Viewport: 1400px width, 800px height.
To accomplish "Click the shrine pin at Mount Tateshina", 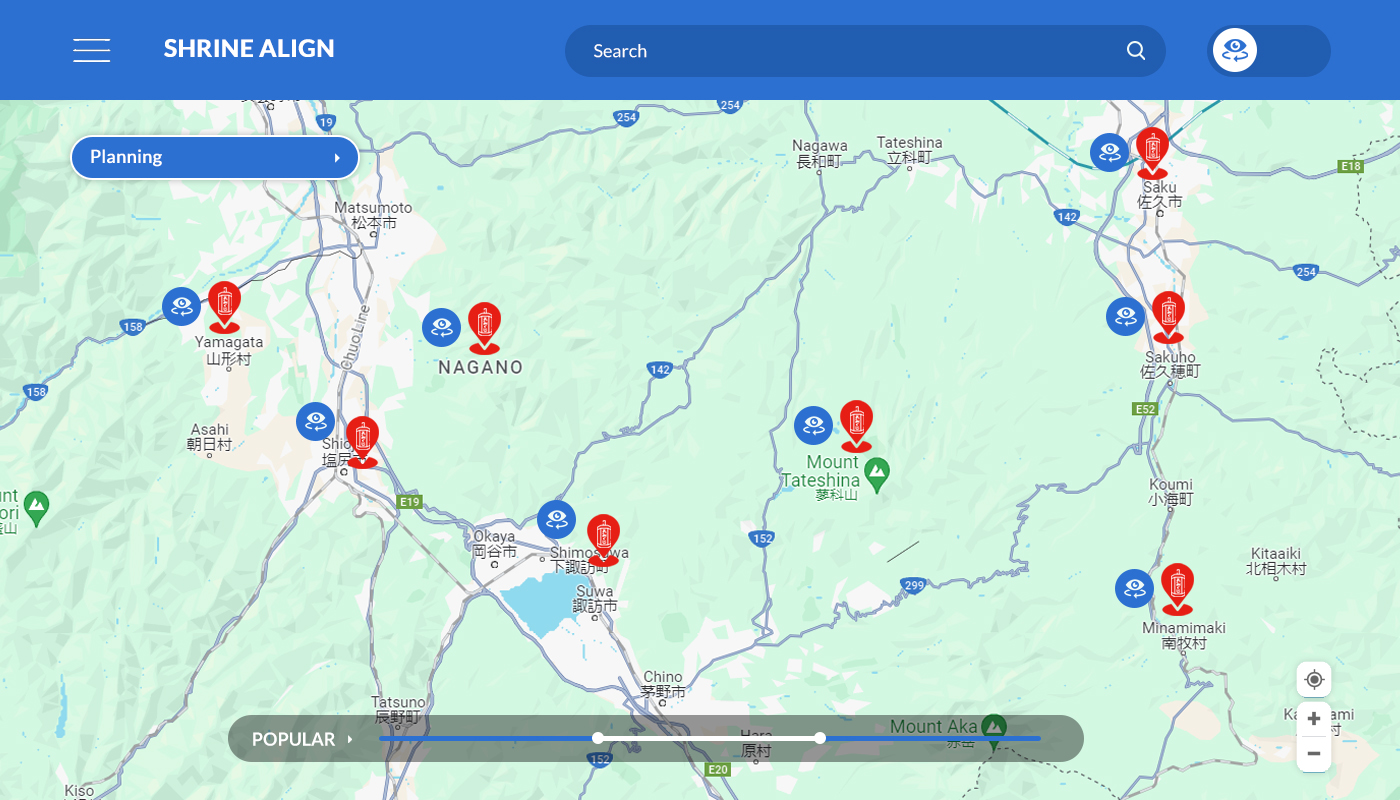I will click(856, 425).
